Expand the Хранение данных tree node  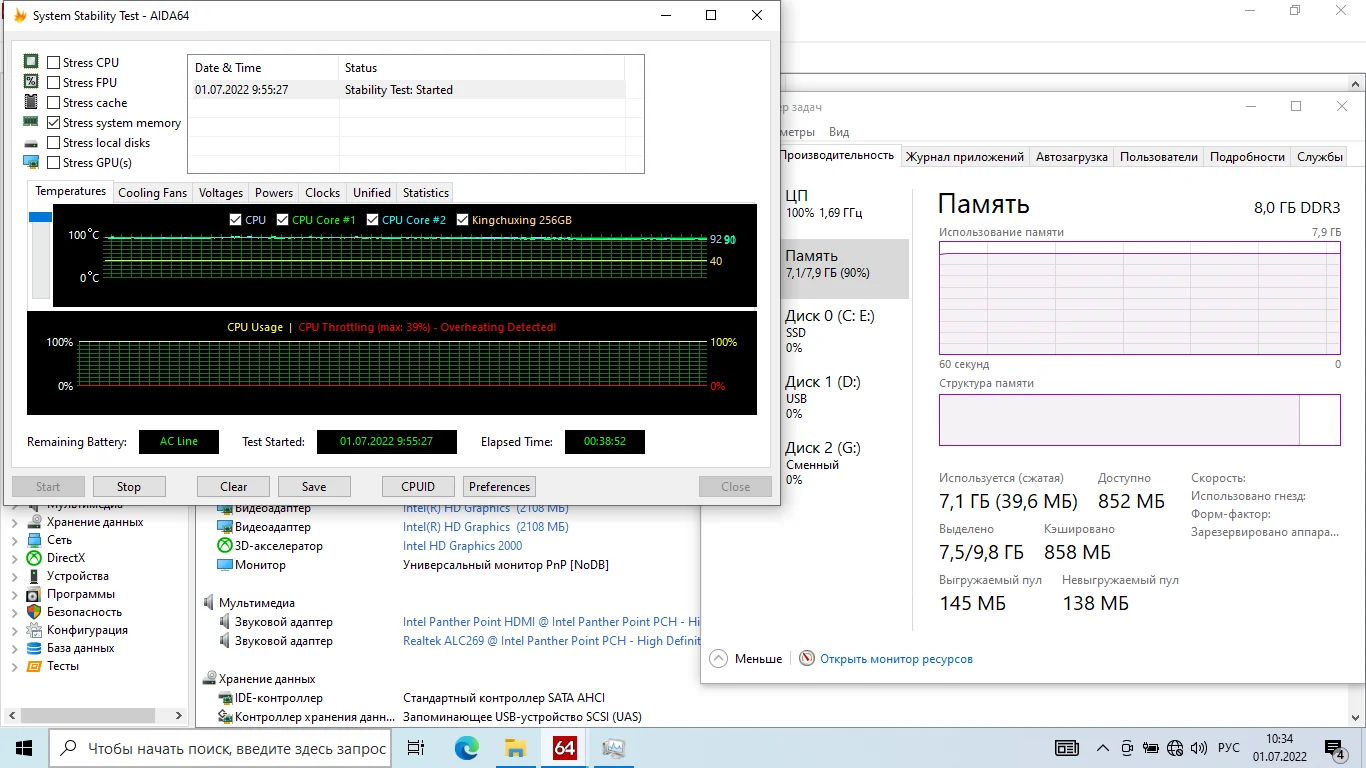click(x=14, y=522)
